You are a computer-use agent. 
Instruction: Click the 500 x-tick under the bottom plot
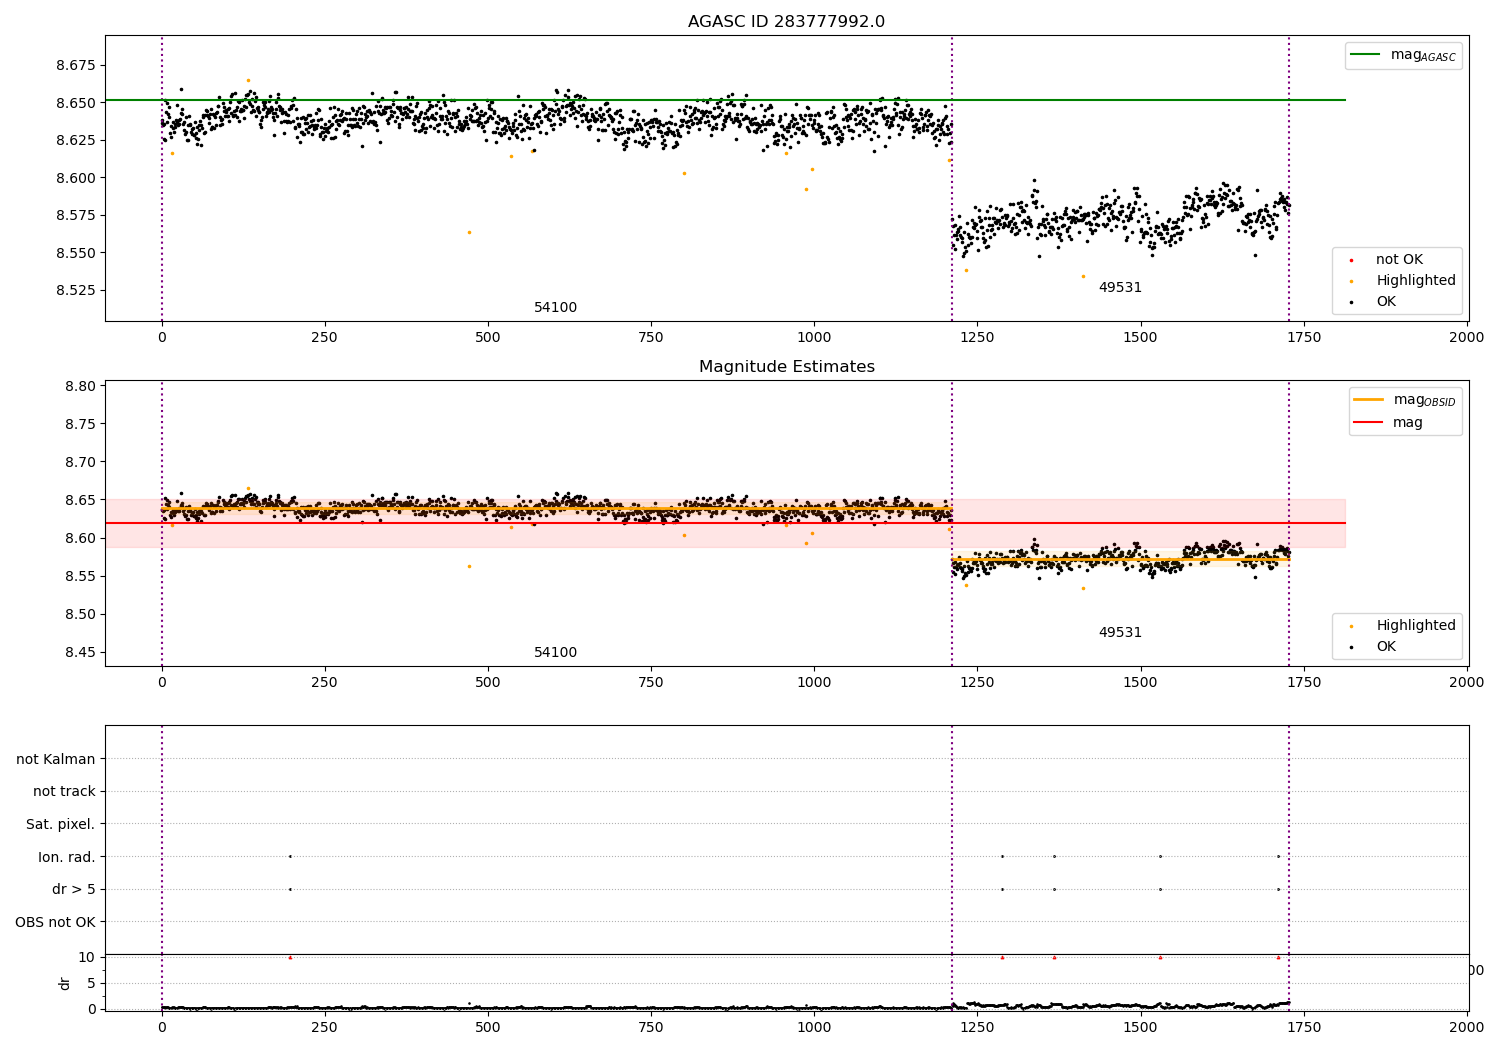click(488, 1027)
